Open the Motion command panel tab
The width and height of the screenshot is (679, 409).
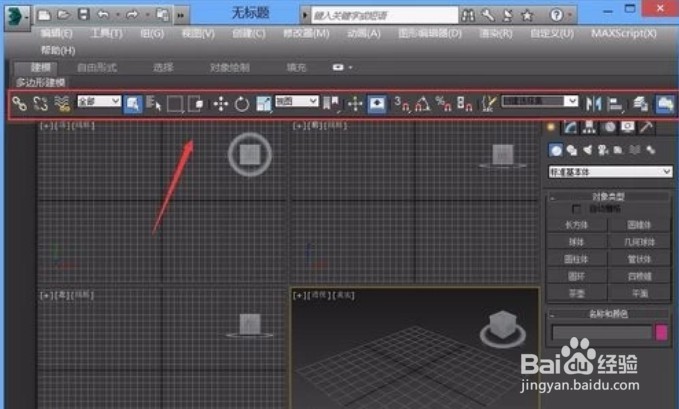(x=609, y=127)
